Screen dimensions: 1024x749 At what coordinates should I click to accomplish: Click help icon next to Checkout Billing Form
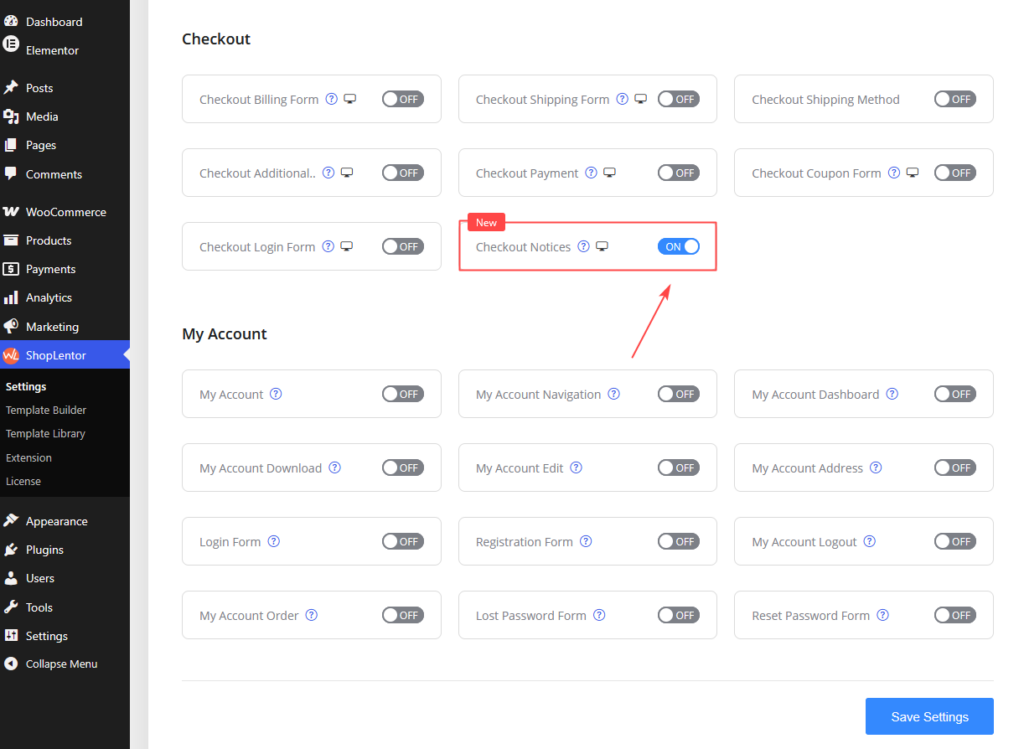coord(332,99)
